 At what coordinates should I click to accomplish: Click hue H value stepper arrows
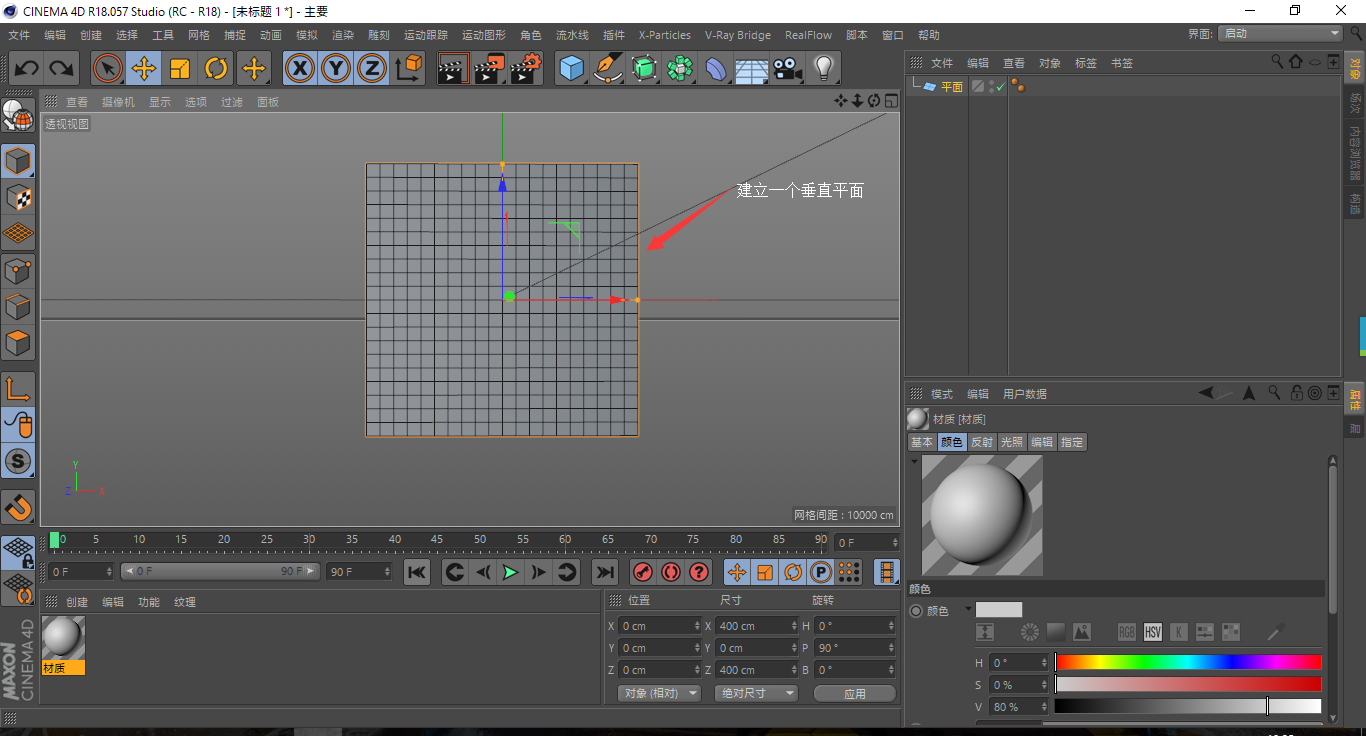point(1045,663)
